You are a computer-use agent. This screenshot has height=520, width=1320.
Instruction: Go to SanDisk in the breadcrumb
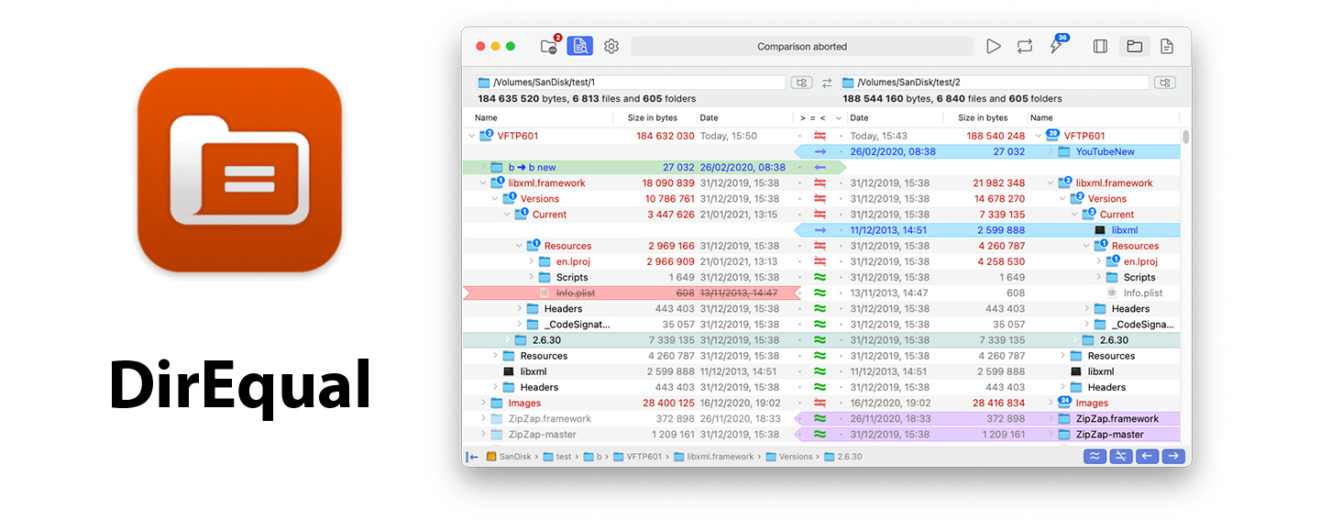pyautogui.click(x=509, y=456)
